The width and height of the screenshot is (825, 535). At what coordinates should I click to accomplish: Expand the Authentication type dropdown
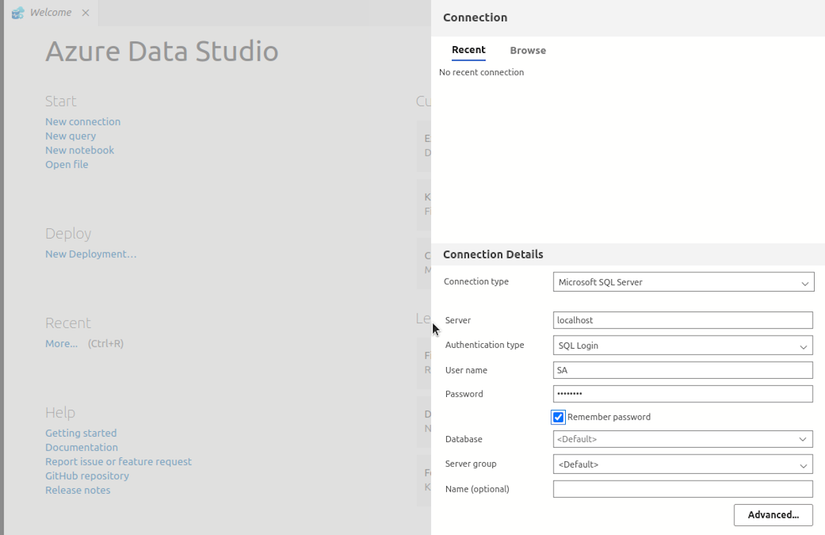click(683, 346)
